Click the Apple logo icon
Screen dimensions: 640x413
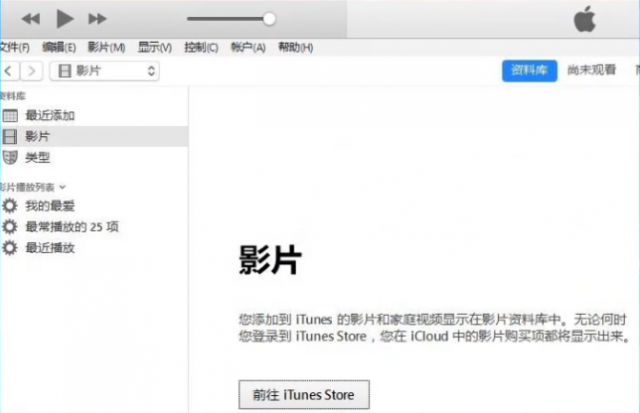[584, 19]
